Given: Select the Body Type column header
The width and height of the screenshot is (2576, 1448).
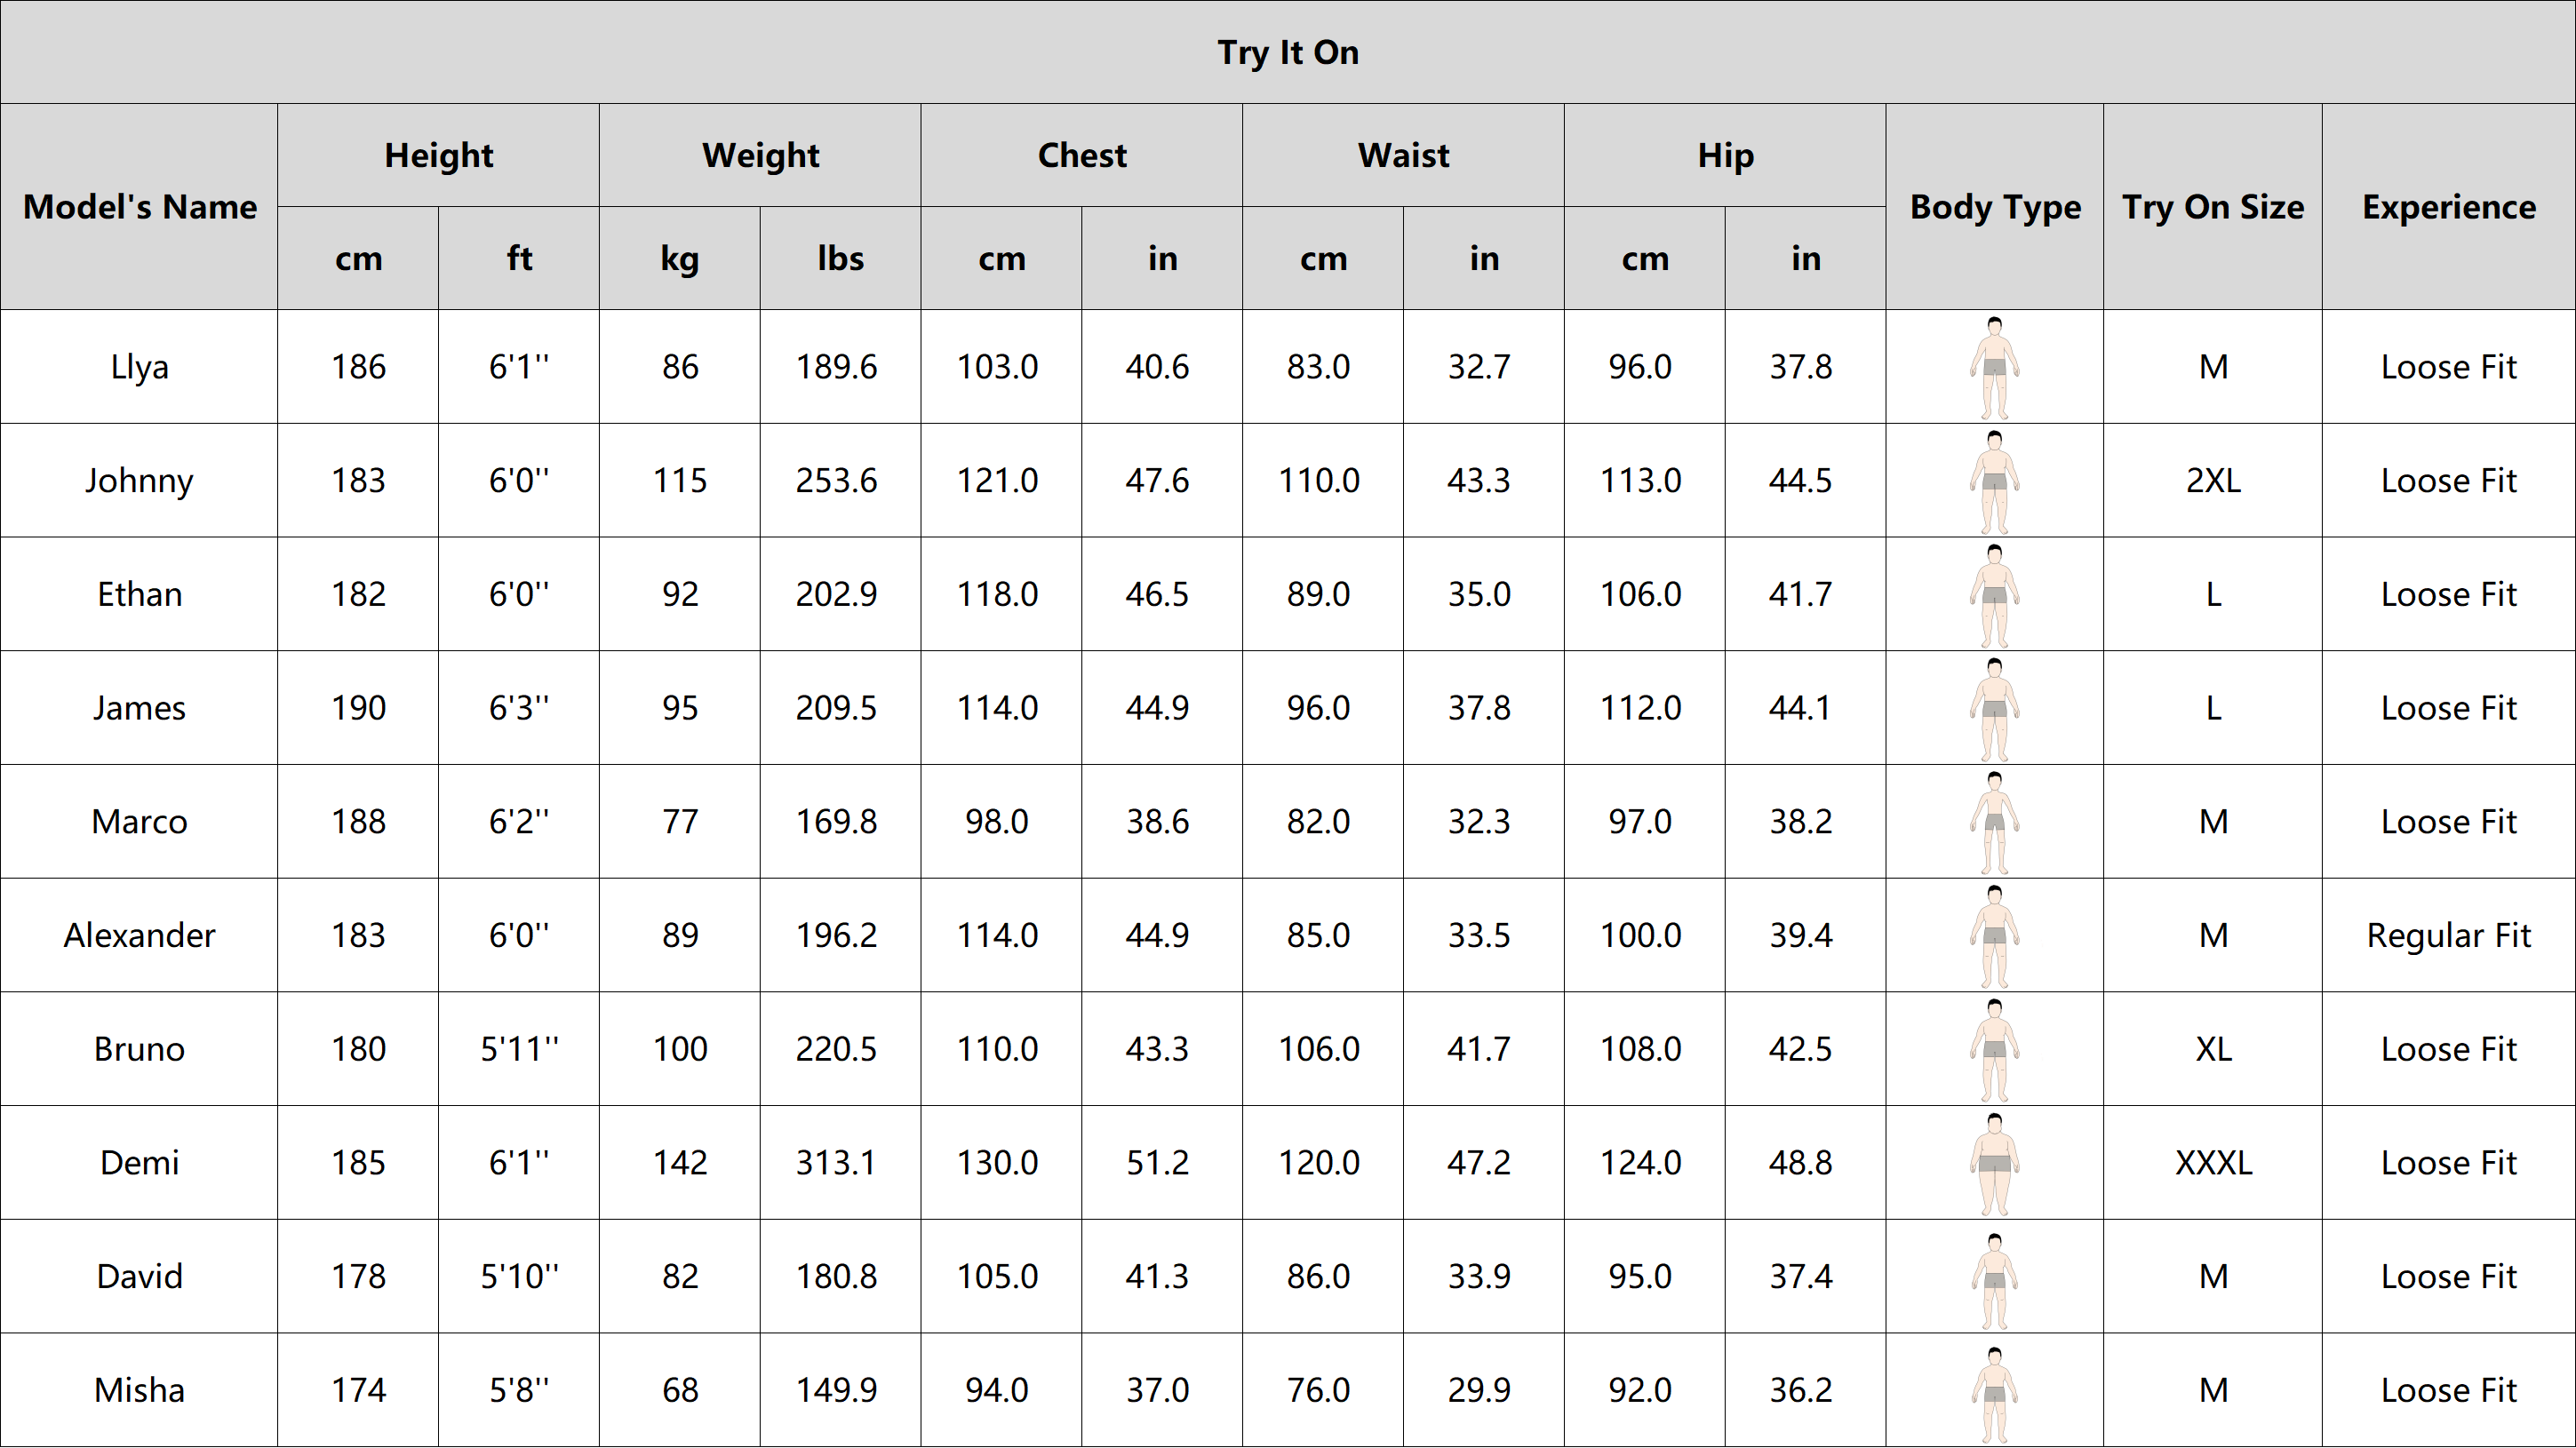Looking at the screenshot, I should pyautogui.click(x=1994, y=207).
